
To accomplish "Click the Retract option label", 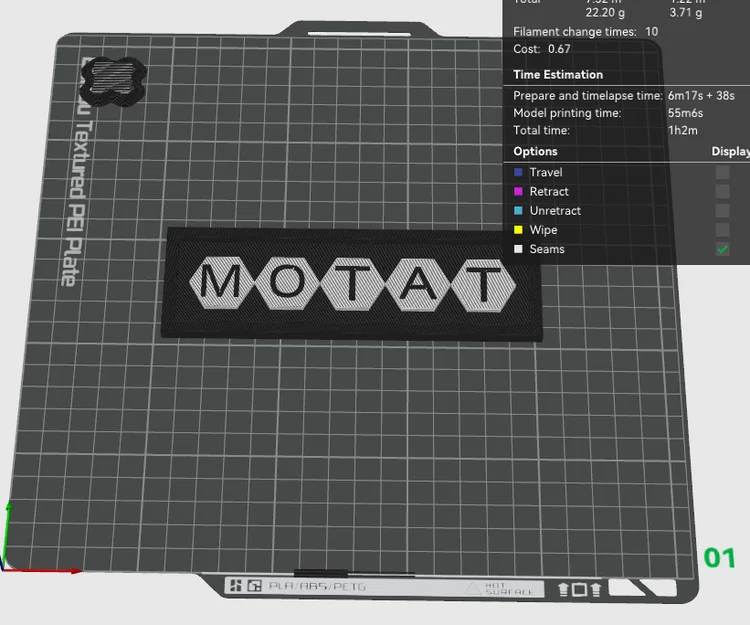I will click(549, 191).
